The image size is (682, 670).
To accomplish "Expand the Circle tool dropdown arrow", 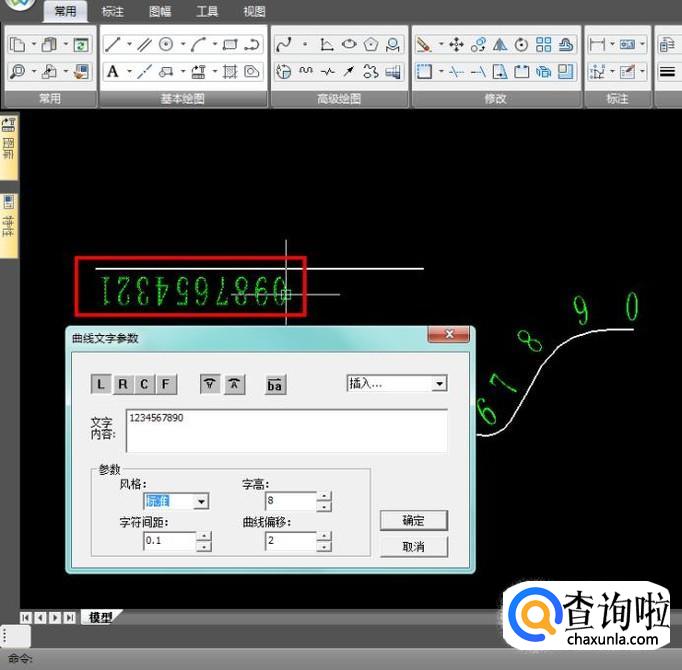I will tap(183, 44).
